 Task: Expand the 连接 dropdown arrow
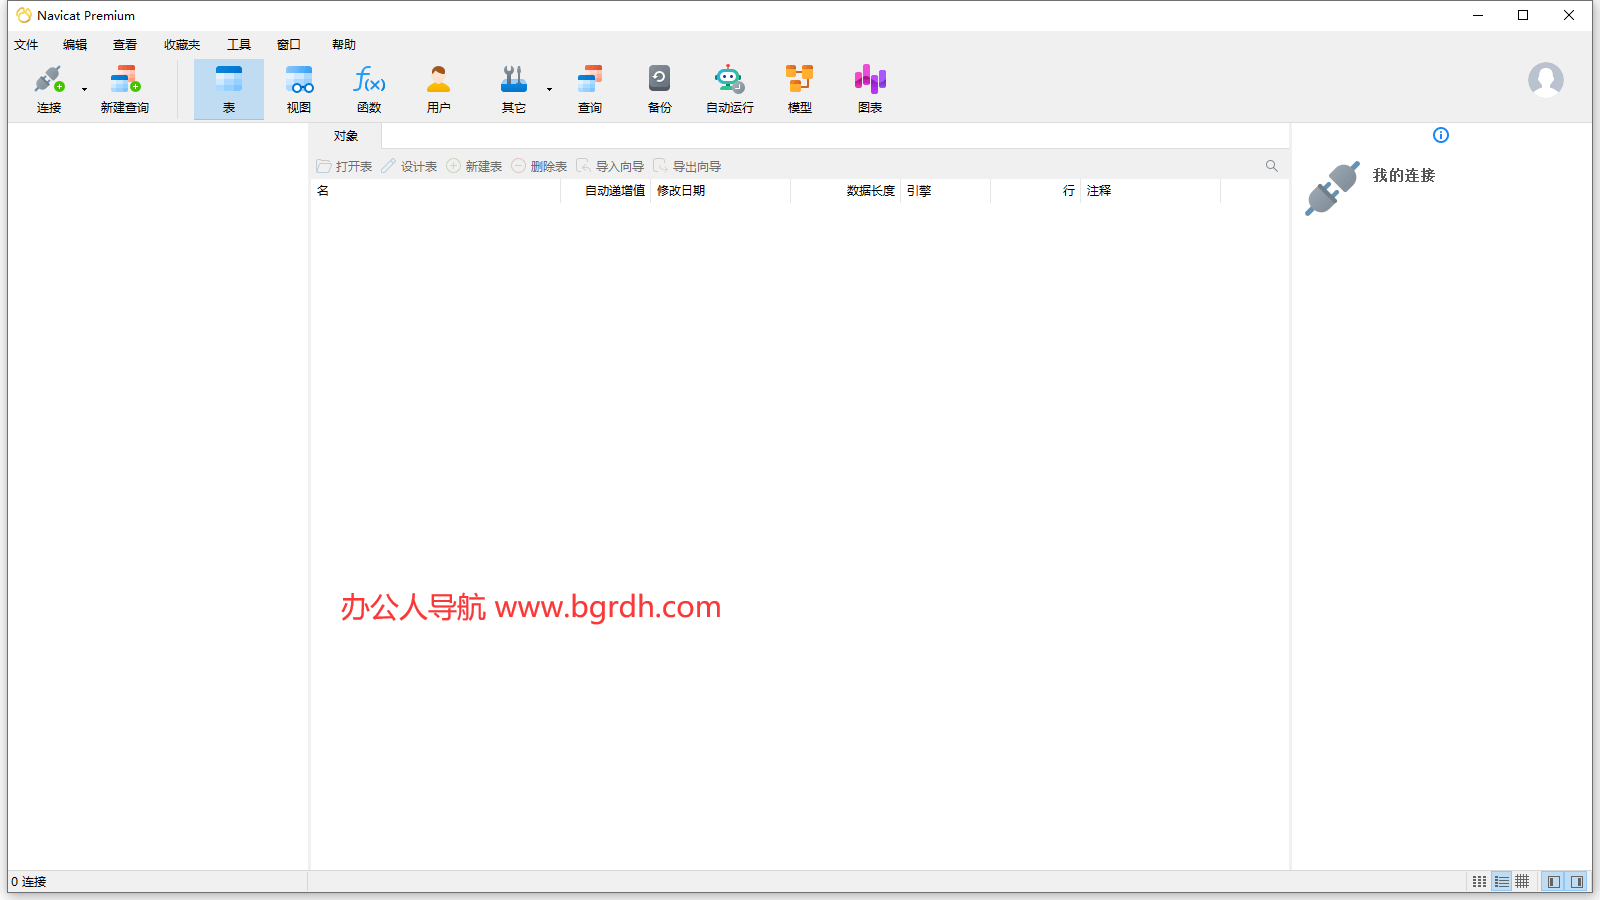click(84, 90)
